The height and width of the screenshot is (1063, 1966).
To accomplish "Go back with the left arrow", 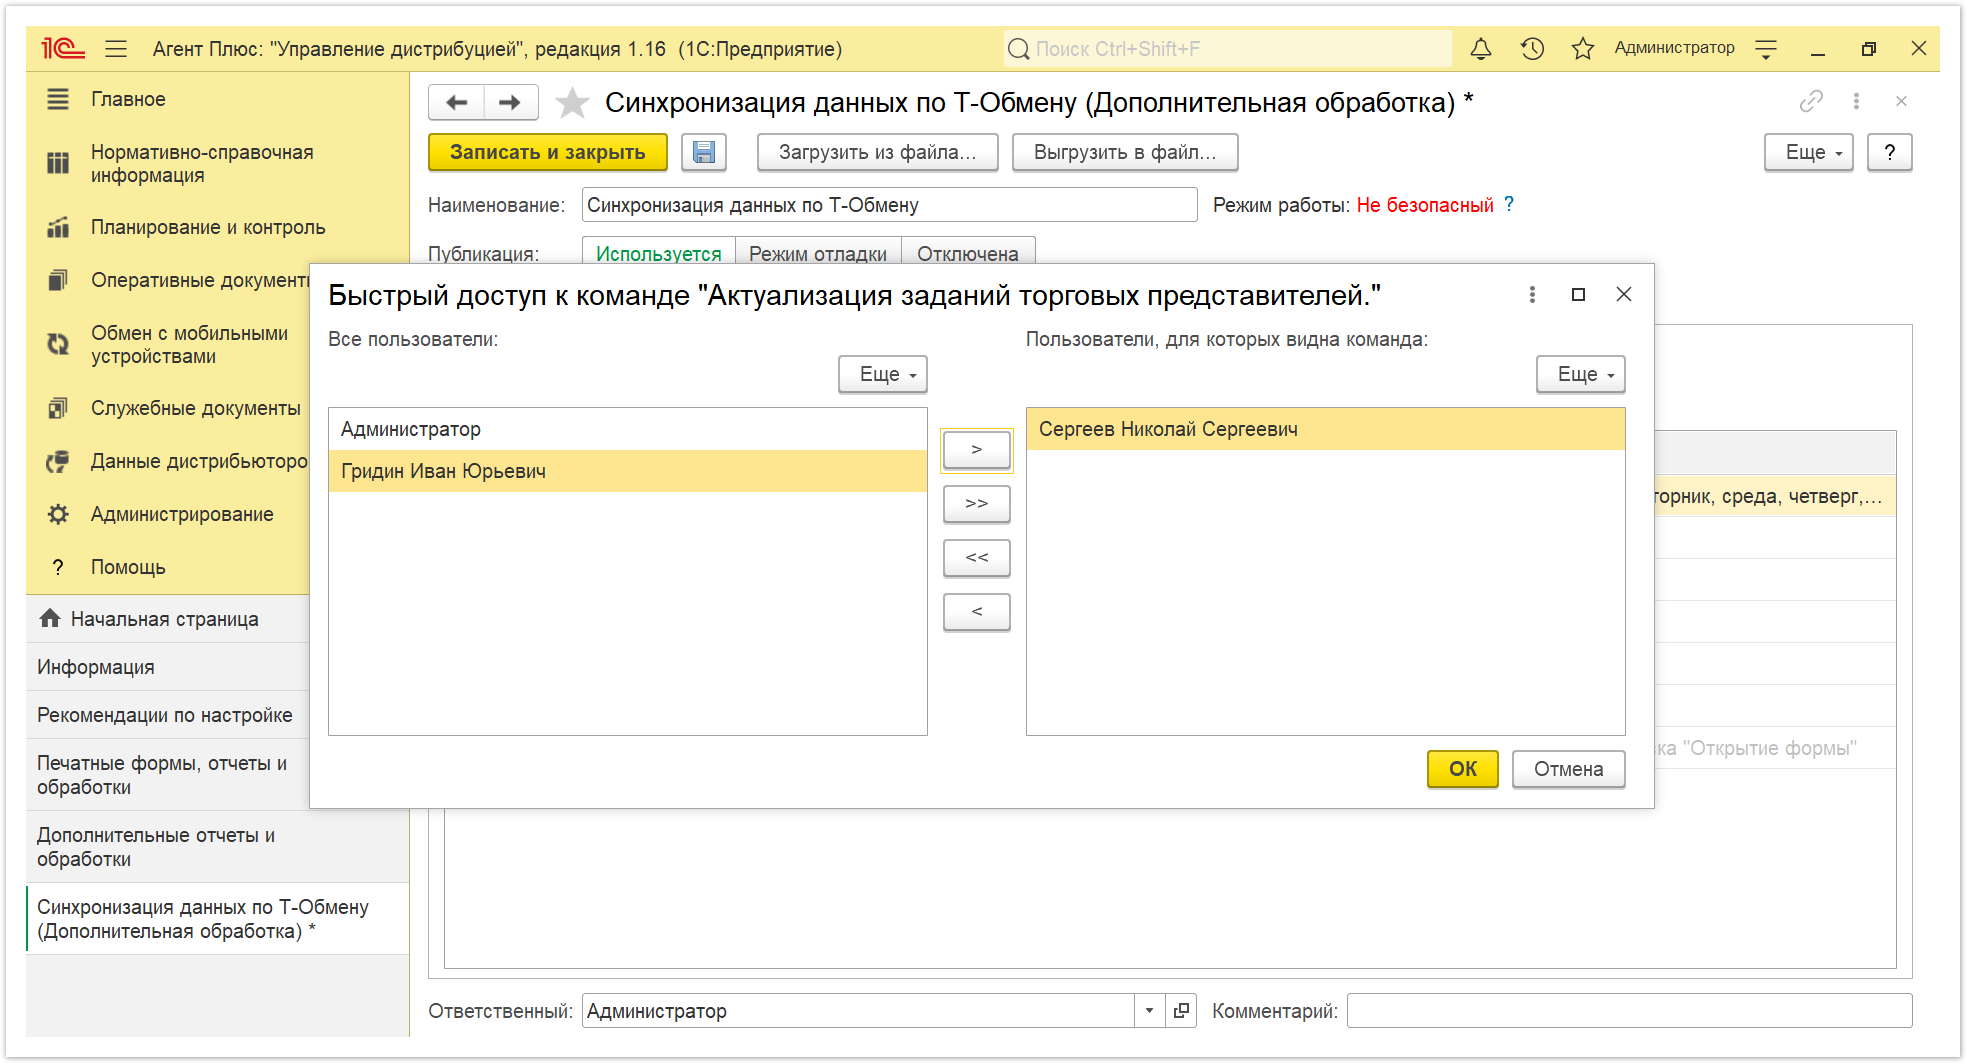I will (457, 102).
